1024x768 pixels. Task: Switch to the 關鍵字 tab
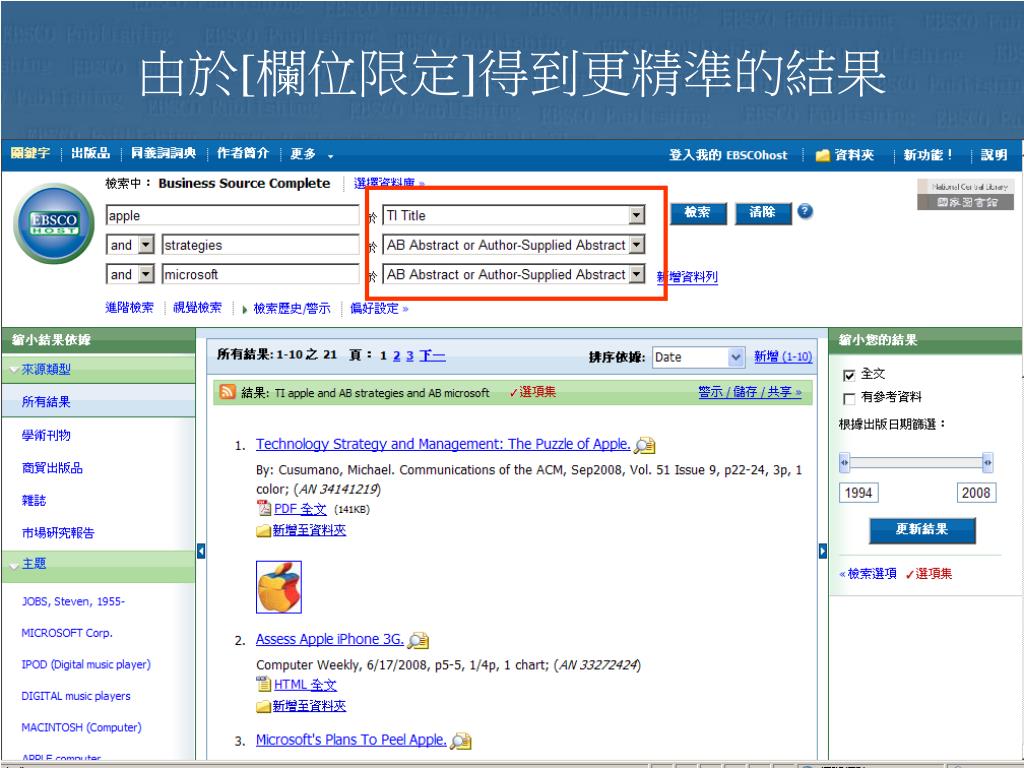[30, 153]
